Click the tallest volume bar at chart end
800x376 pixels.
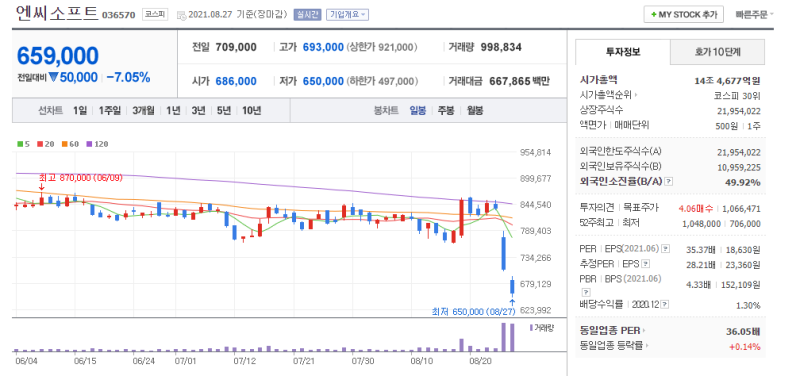pos(504,337)
